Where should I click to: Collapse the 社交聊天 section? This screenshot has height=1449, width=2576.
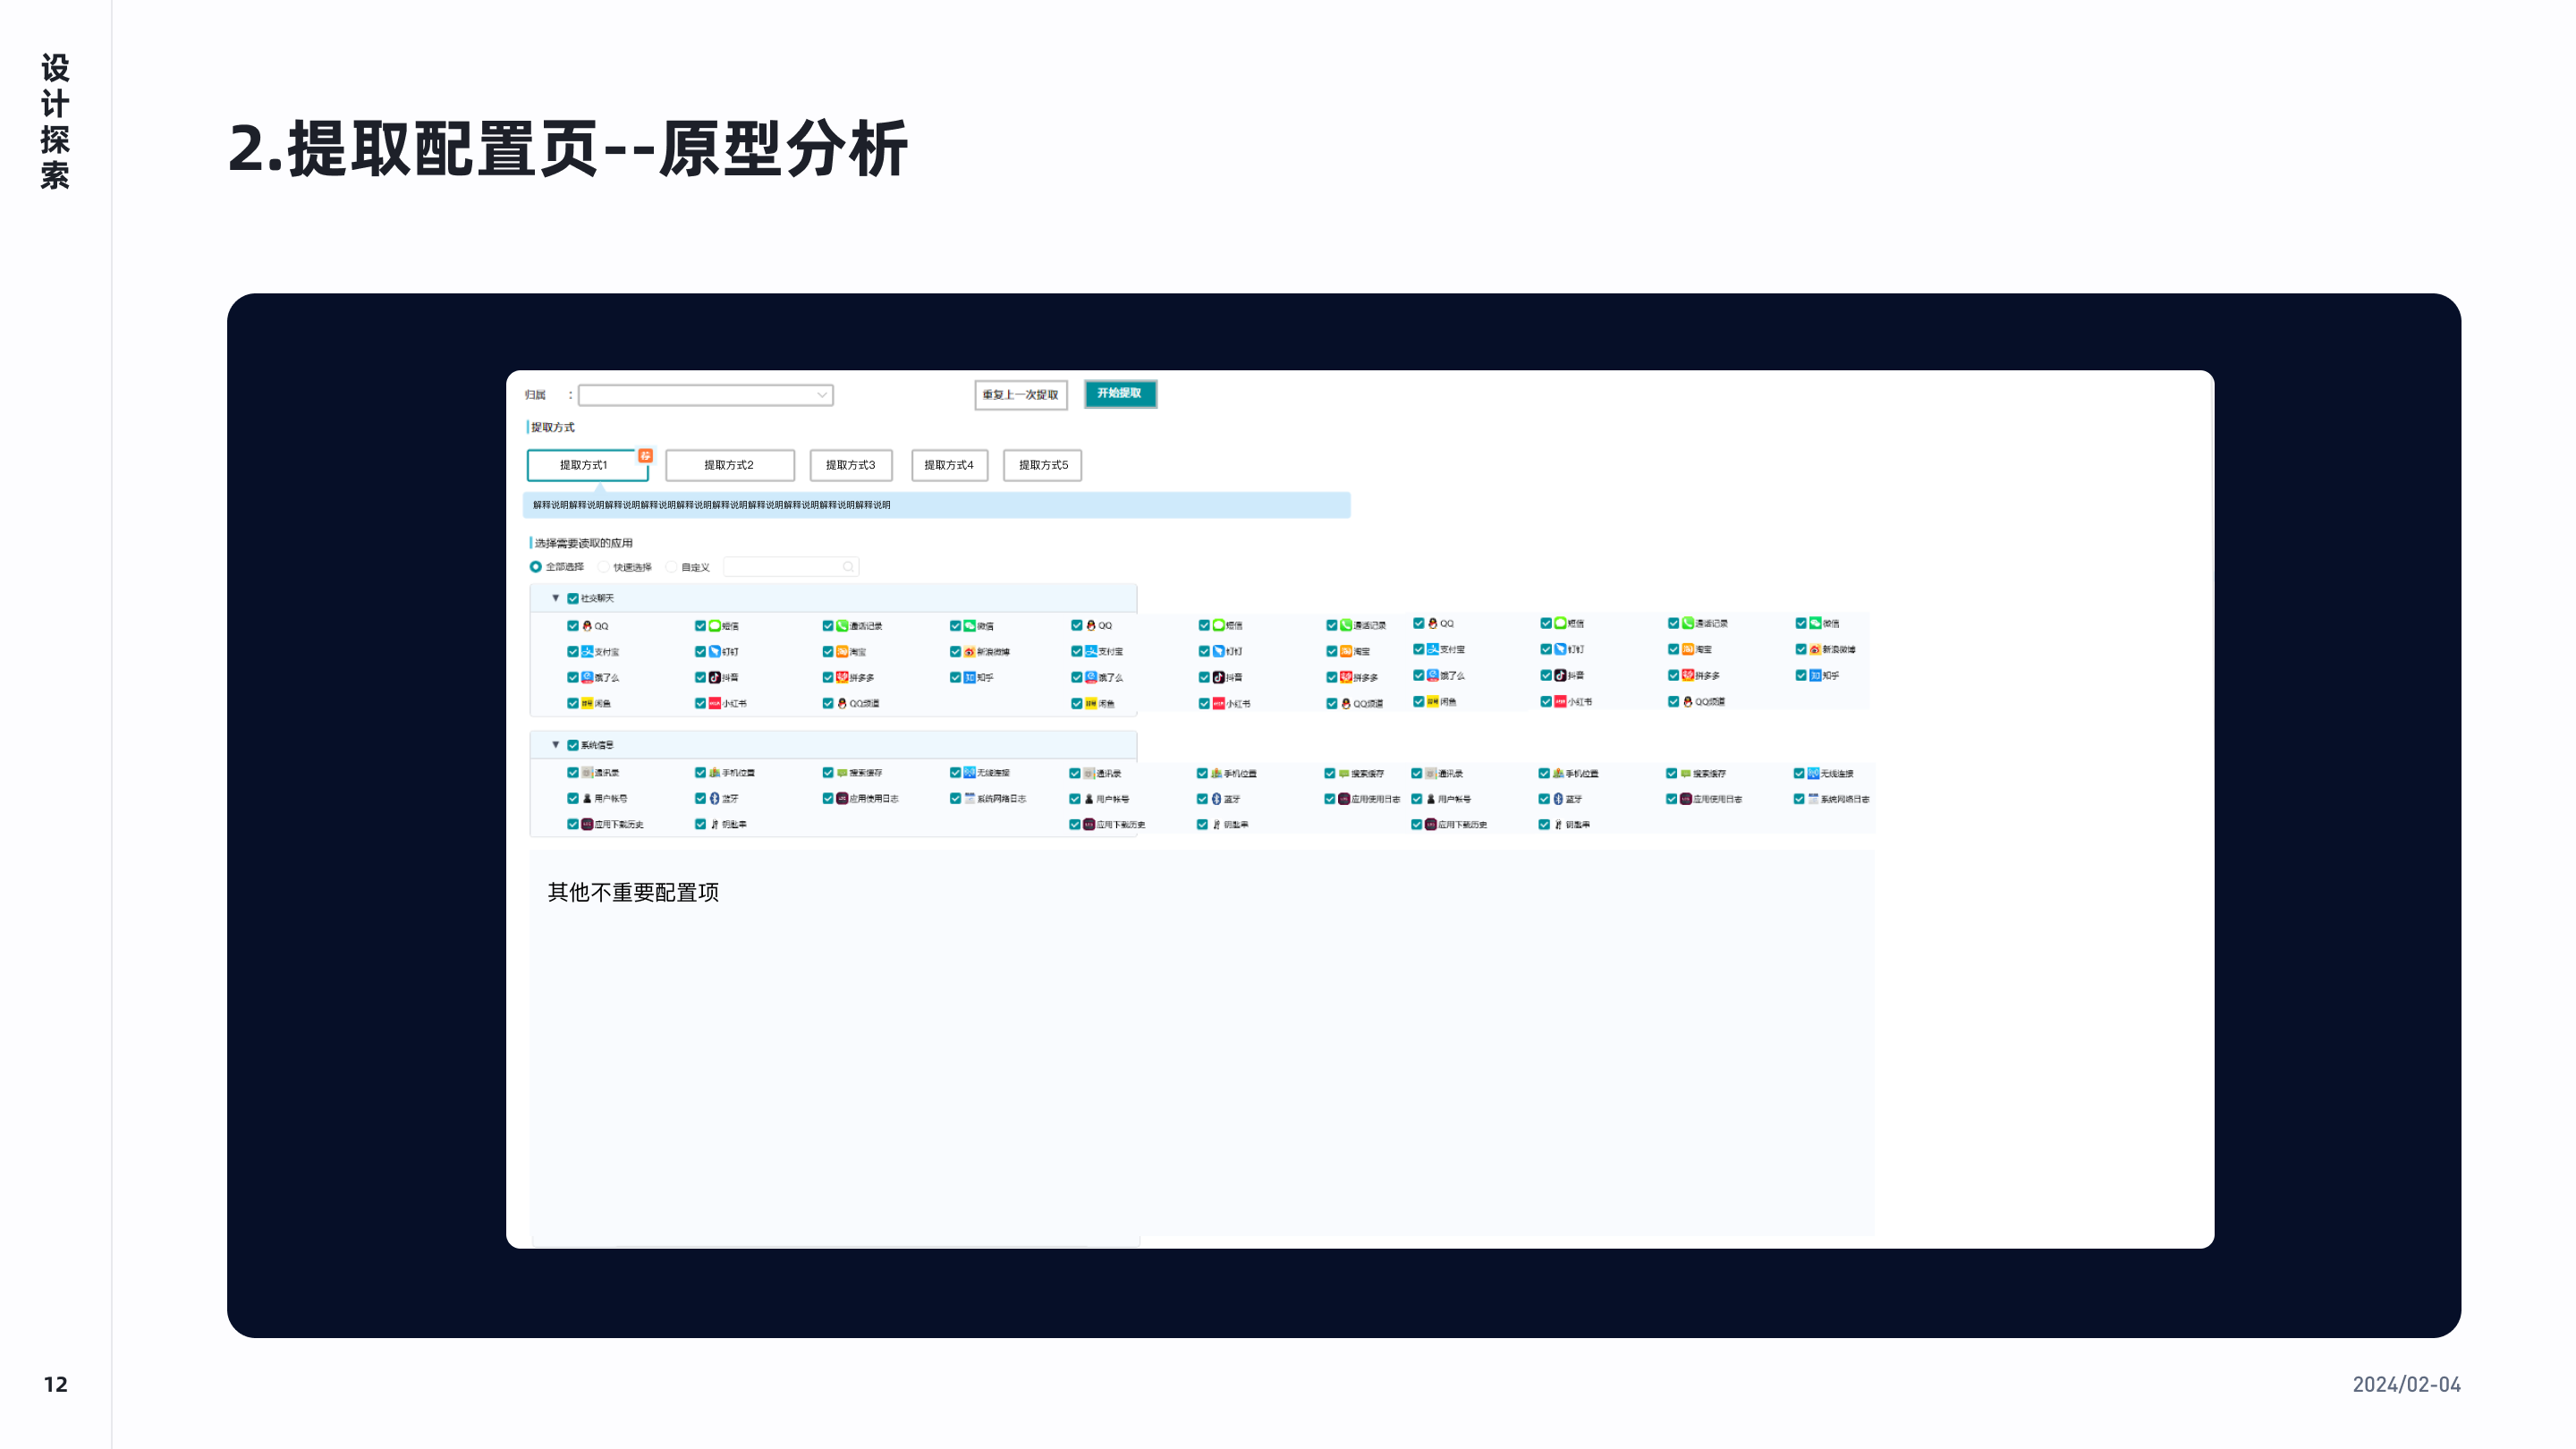[x=555, y=598]
